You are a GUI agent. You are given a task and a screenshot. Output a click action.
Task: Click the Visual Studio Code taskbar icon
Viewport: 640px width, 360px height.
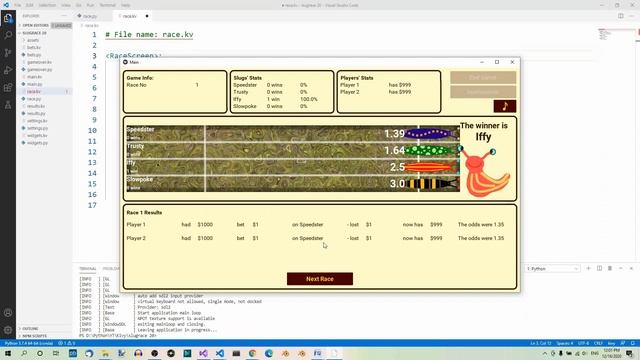pos(220,353)
